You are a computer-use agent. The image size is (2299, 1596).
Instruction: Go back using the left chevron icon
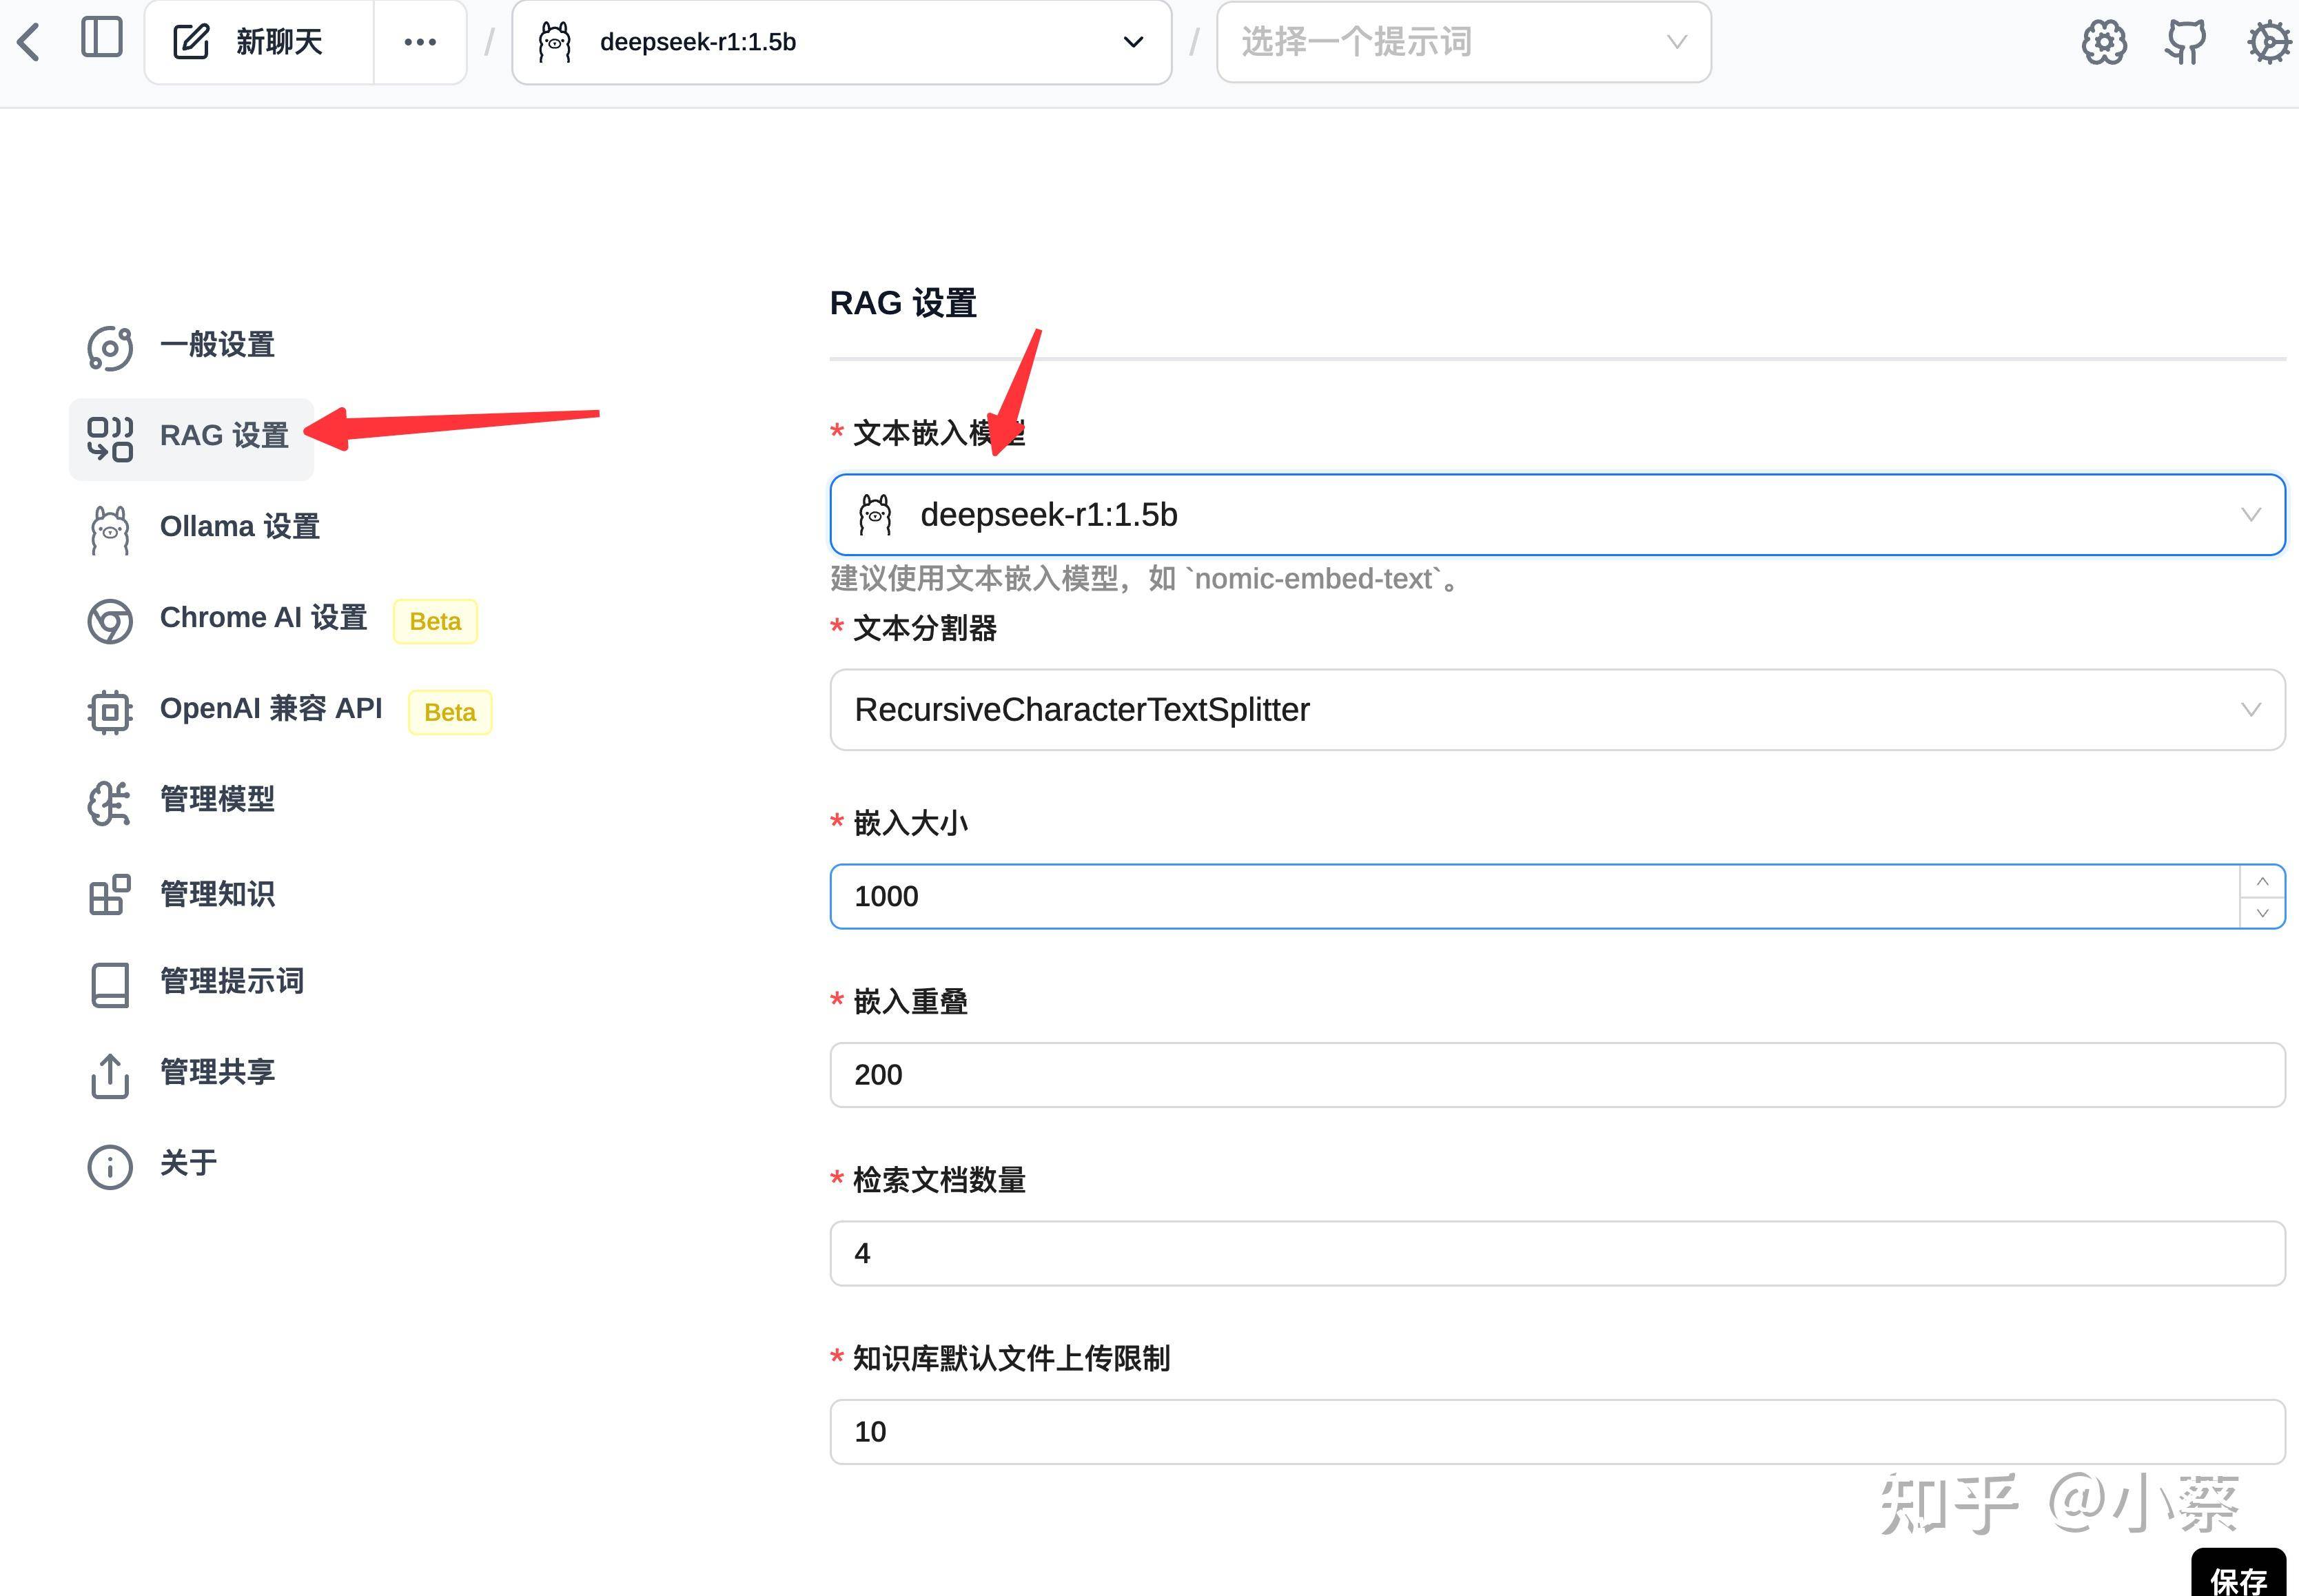[x=29, y=42]
